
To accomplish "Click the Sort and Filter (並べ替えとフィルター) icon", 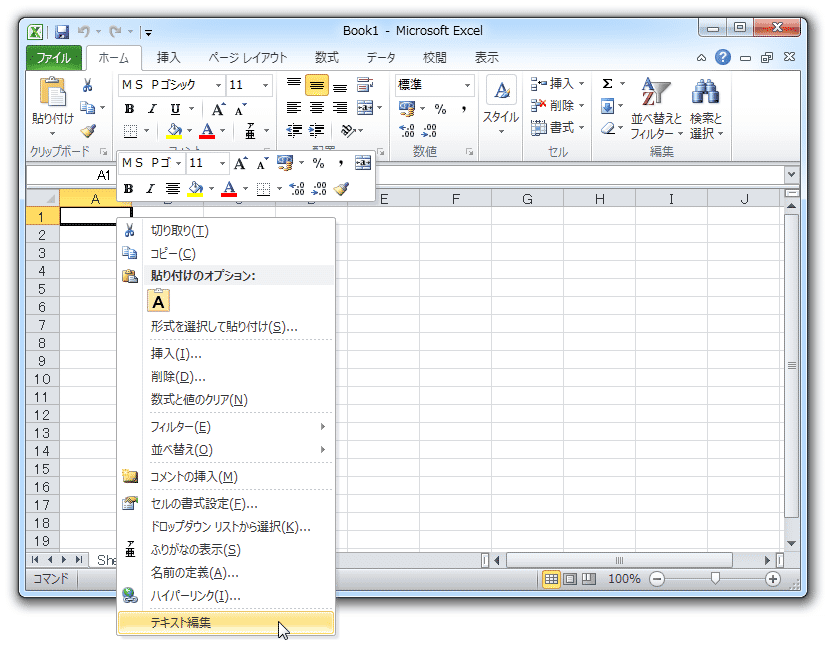I will pyautogui.click(x=655, y=92).
